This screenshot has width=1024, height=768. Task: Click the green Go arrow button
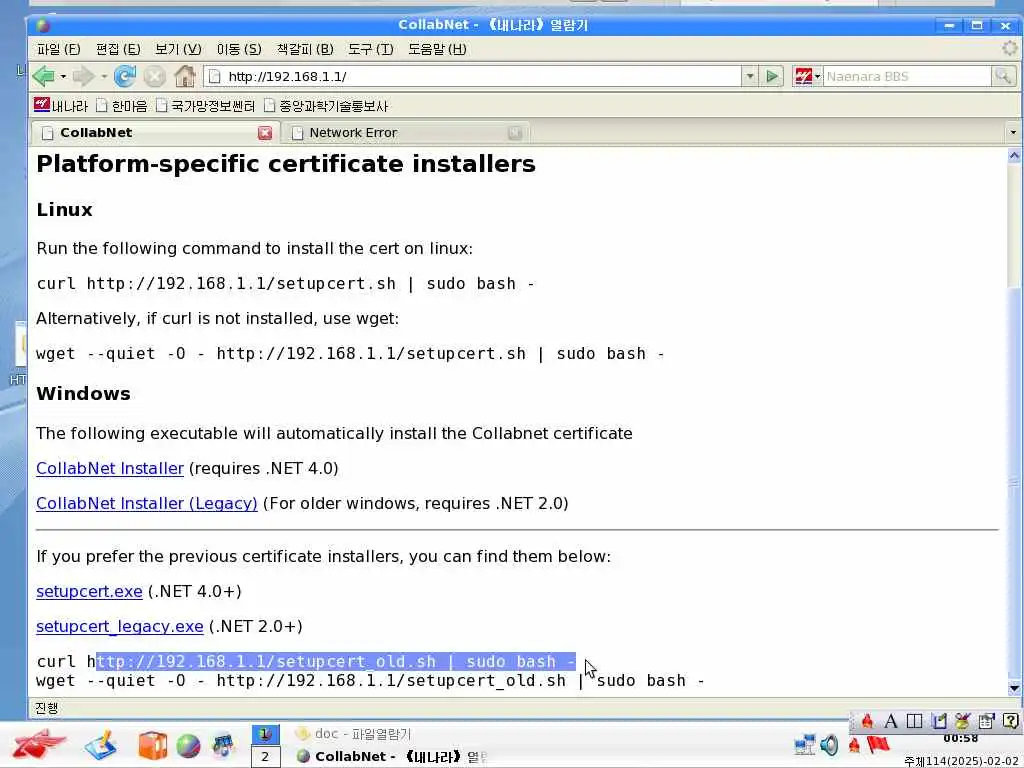click(772, 76)
